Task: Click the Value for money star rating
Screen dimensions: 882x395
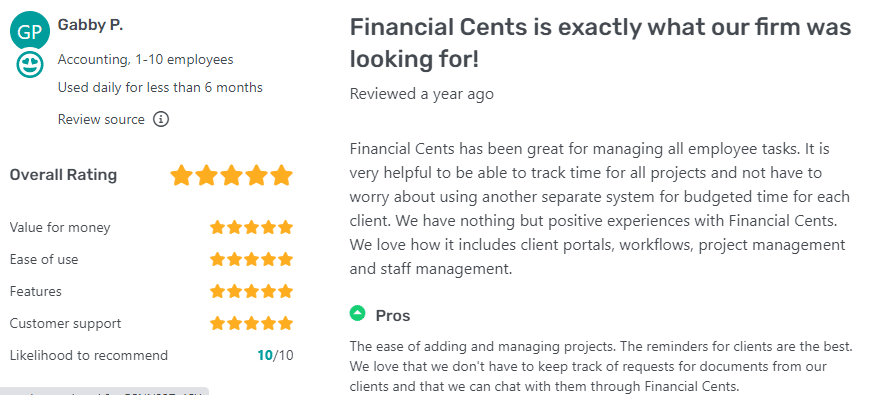Action: pos(251,227)
